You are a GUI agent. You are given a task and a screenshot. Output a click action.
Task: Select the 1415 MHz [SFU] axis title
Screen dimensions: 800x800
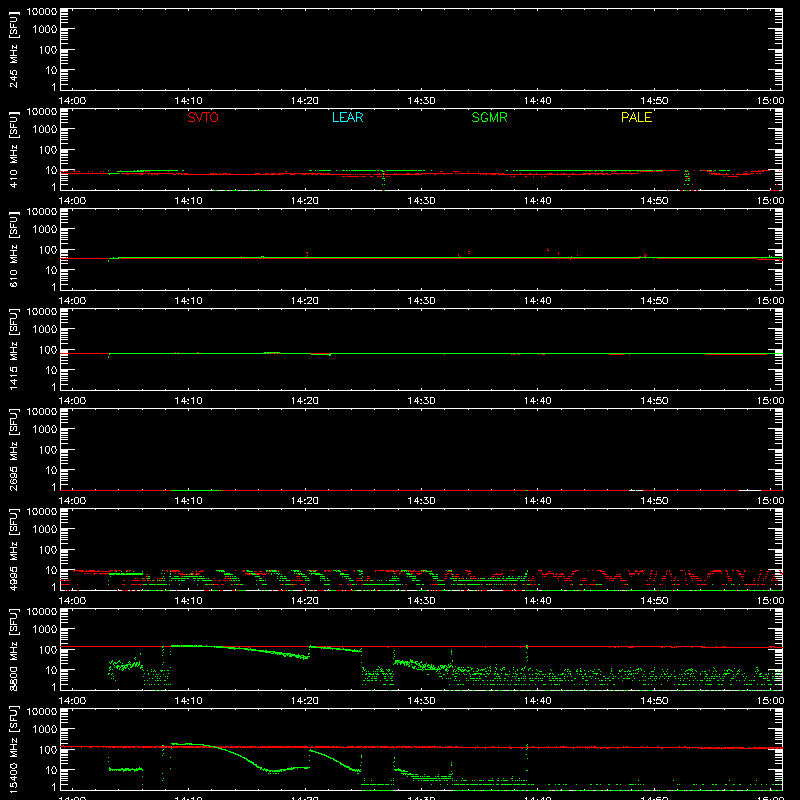(13, 349)
